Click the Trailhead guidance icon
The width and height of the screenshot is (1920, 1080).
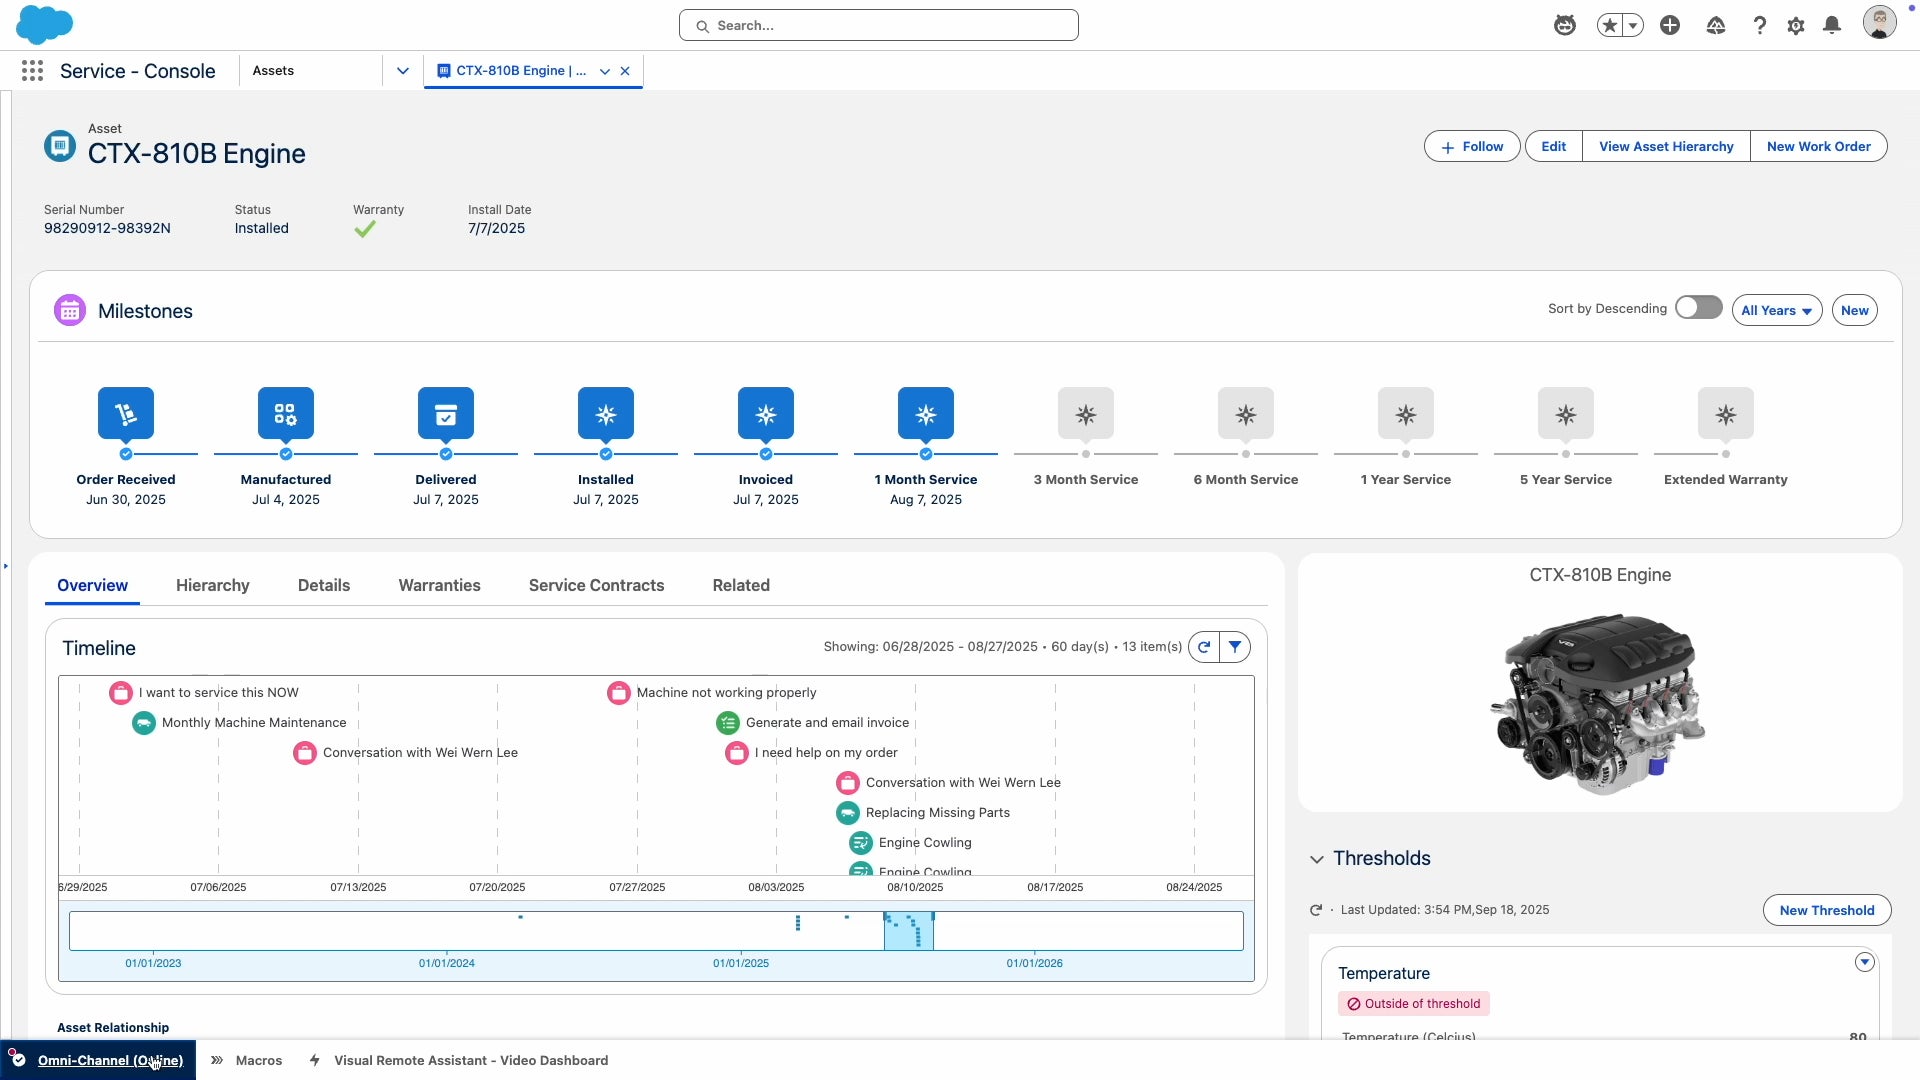click(1716, 26)
